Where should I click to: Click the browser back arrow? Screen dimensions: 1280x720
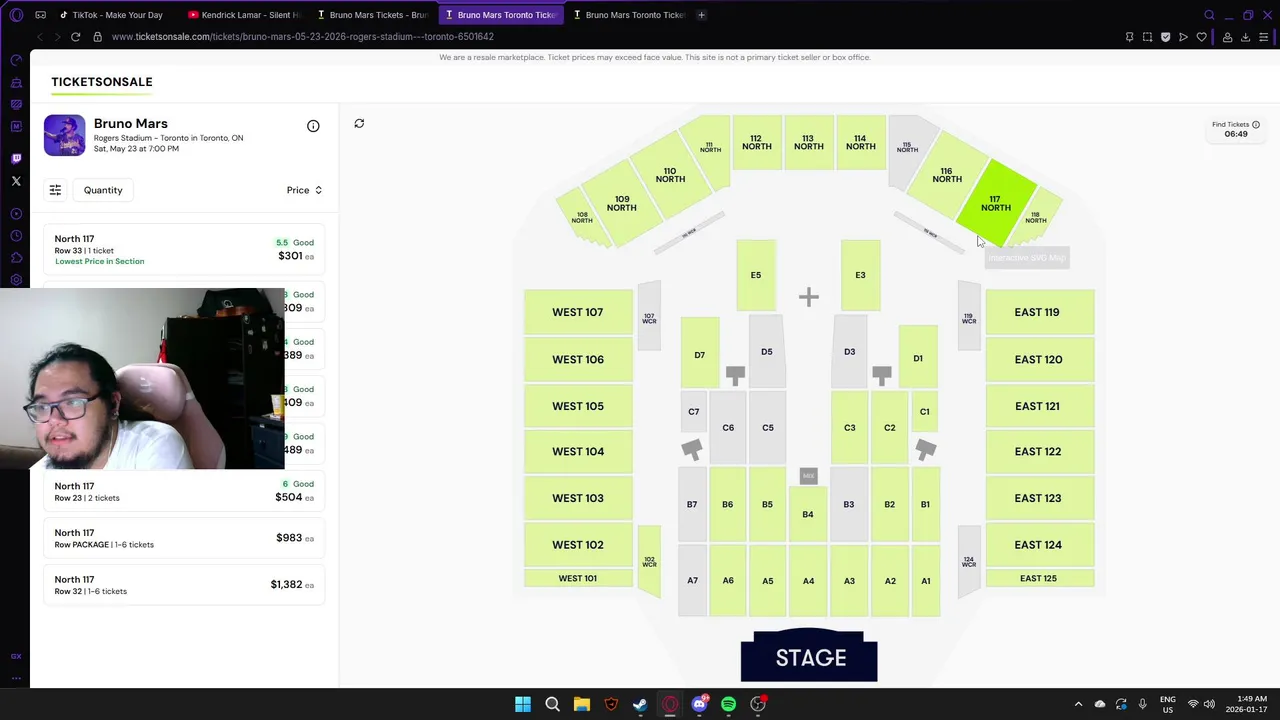pos(39,37)
